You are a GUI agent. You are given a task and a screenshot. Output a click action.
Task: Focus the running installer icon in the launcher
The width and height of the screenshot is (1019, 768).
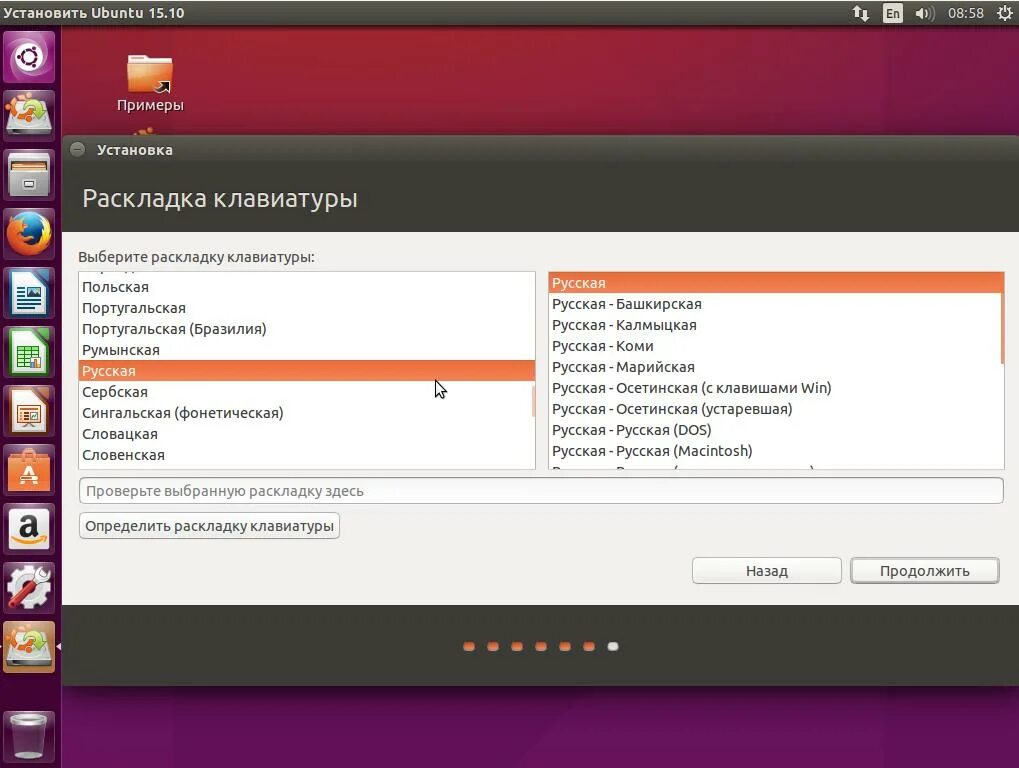[29, 646]
